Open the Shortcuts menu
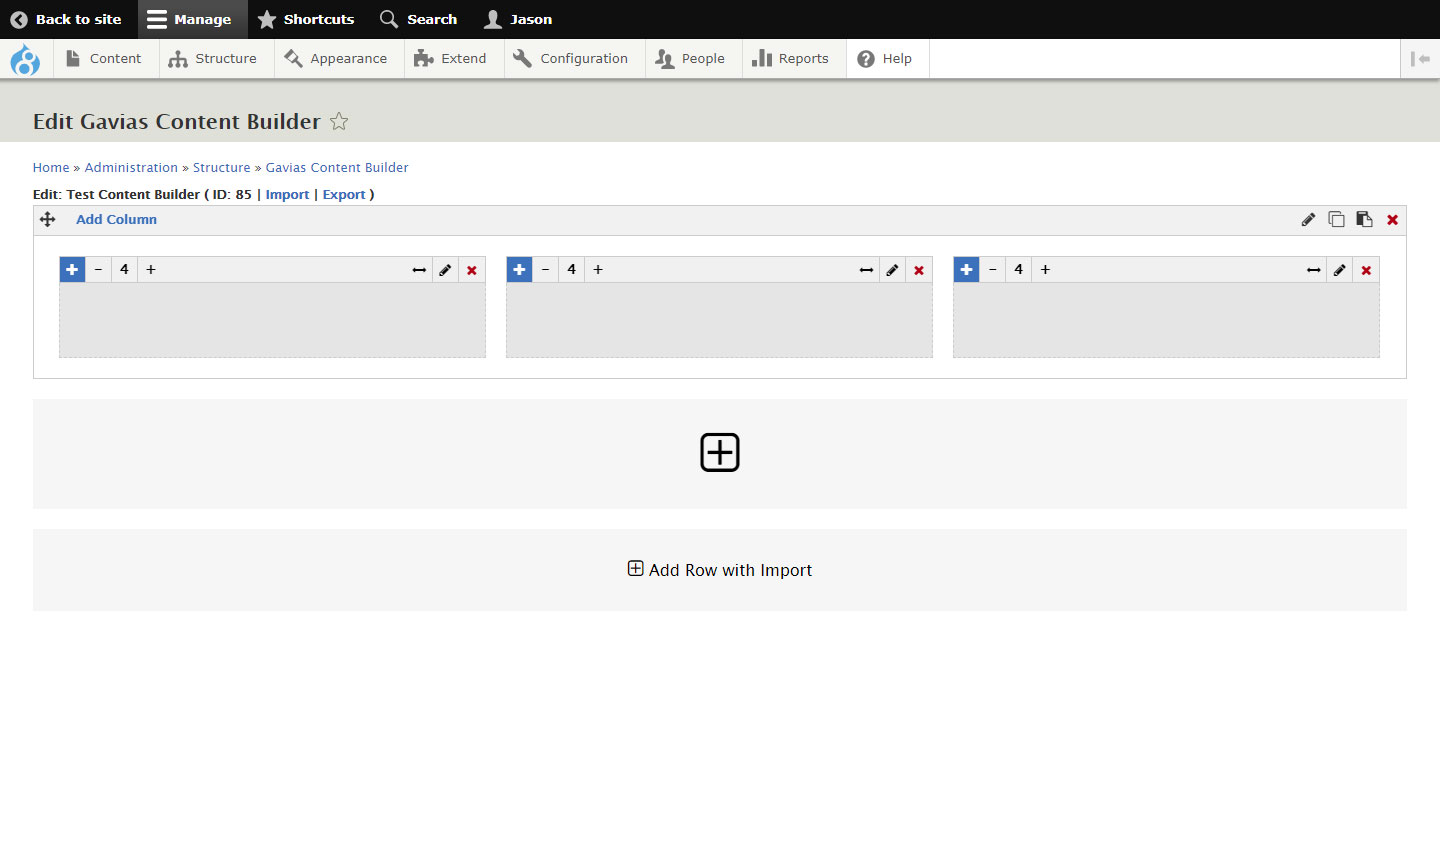 coord(306,19)
